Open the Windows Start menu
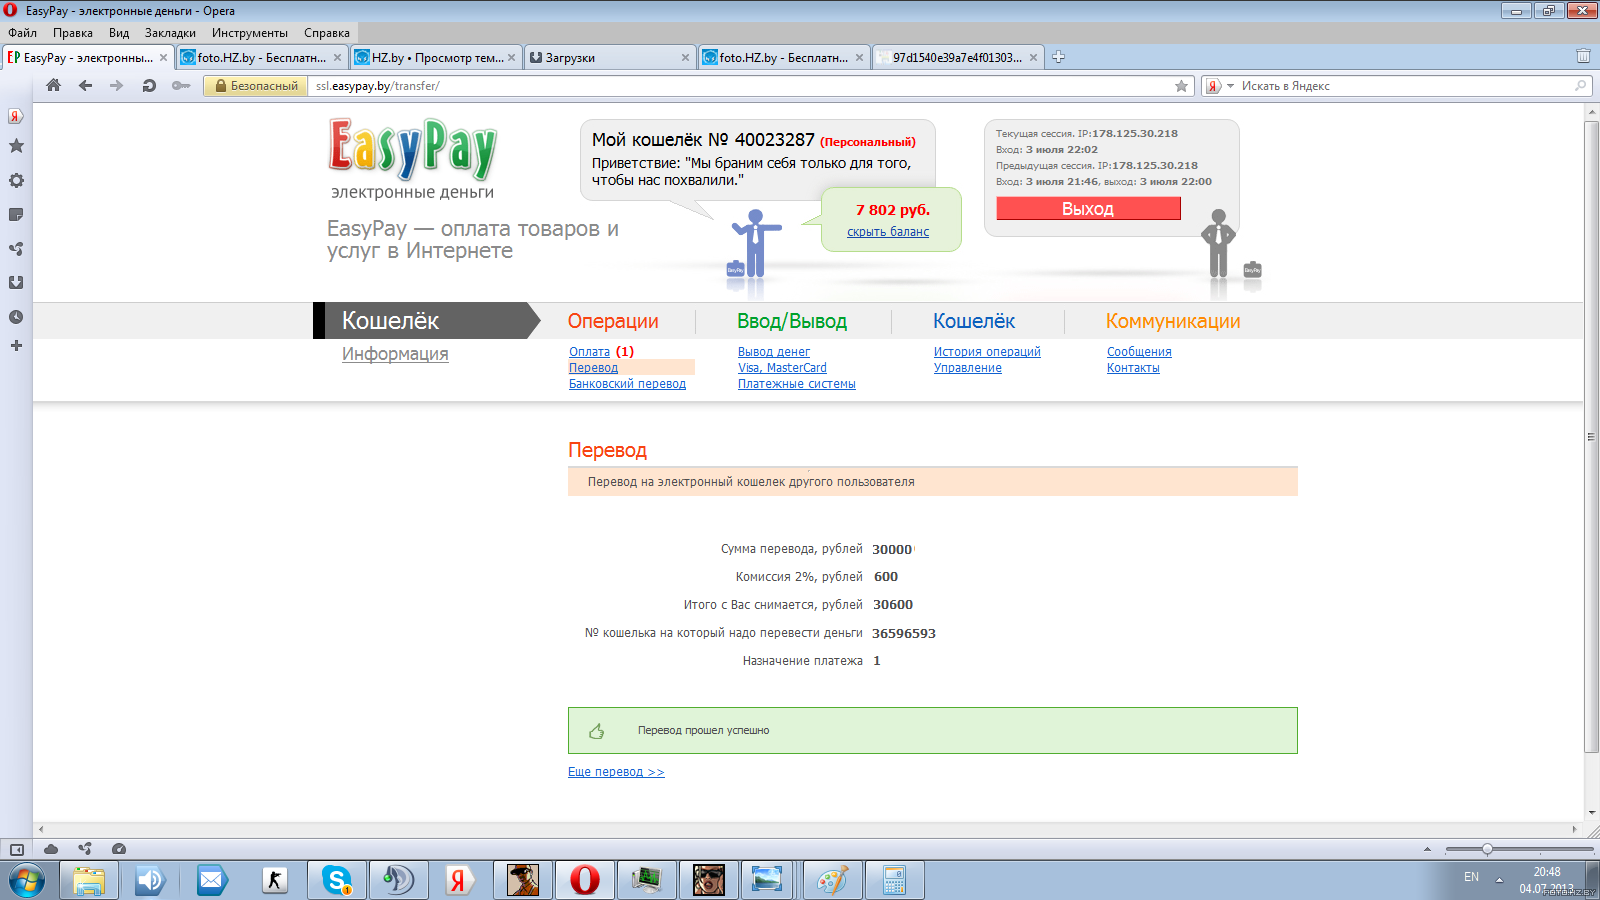The image size is (1600, 900). click(x=27, y=881)
